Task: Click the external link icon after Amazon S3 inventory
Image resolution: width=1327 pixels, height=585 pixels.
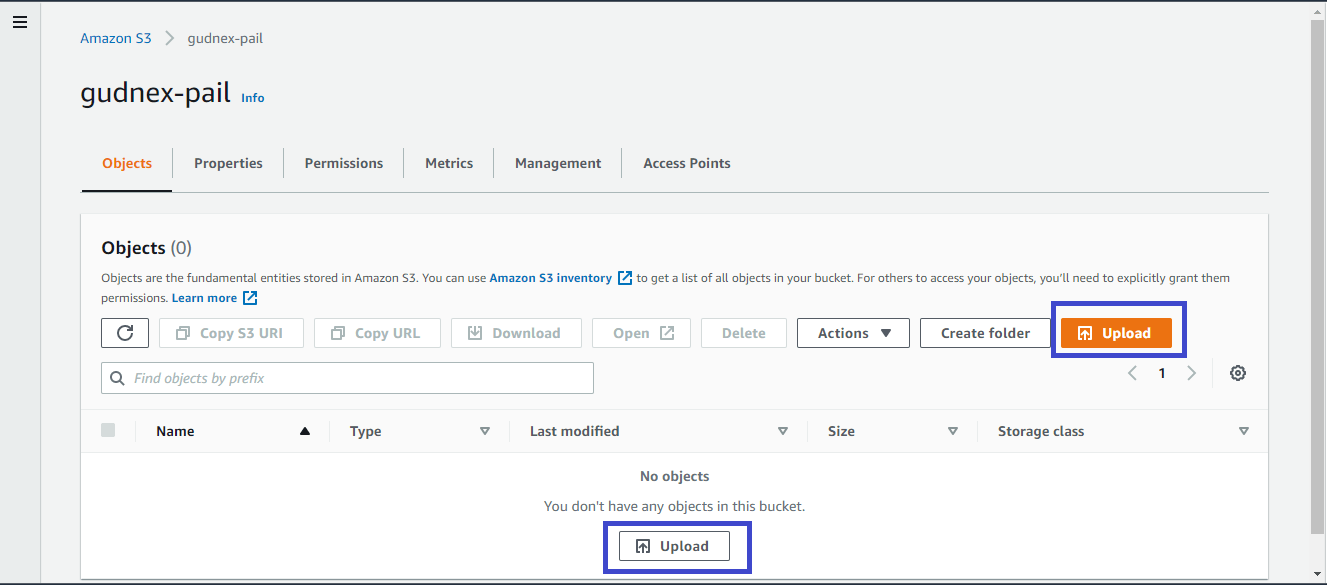Action: 625,278
